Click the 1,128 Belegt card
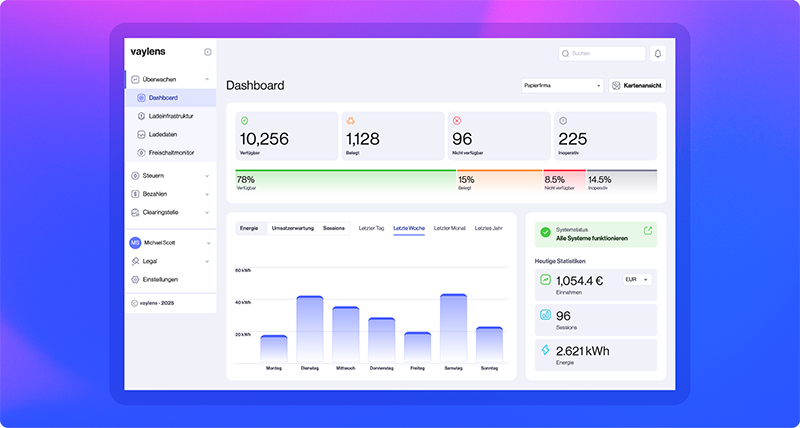This screenshot has width=800, height=428. tap(393, 136)
